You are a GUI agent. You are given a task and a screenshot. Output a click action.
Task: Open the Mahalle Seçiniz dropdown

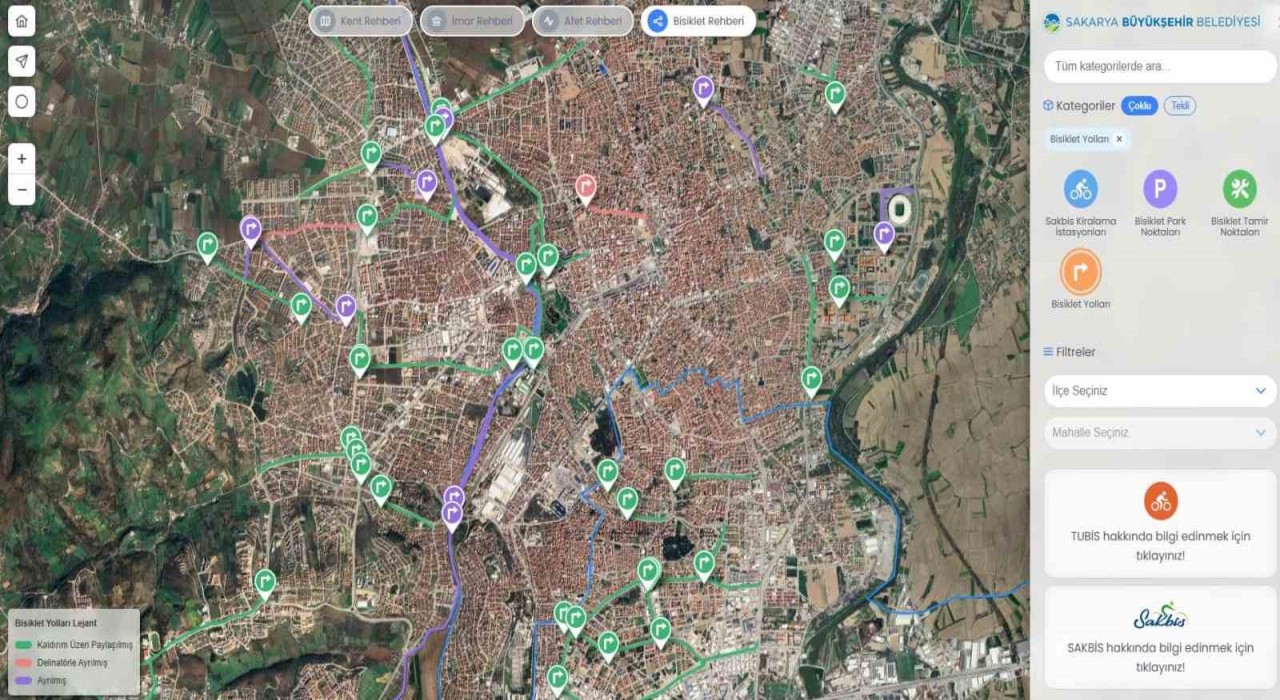pyautogui.click(x=1160, y=433)
